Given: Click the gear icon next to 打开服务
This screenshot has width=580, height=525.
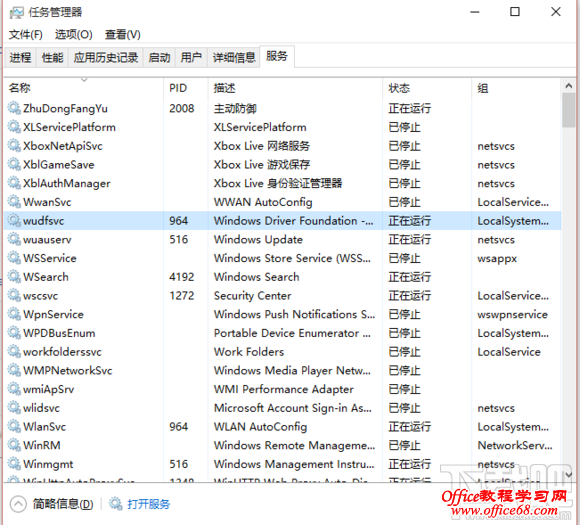Looking at the screenshot, I should point(115,504).
